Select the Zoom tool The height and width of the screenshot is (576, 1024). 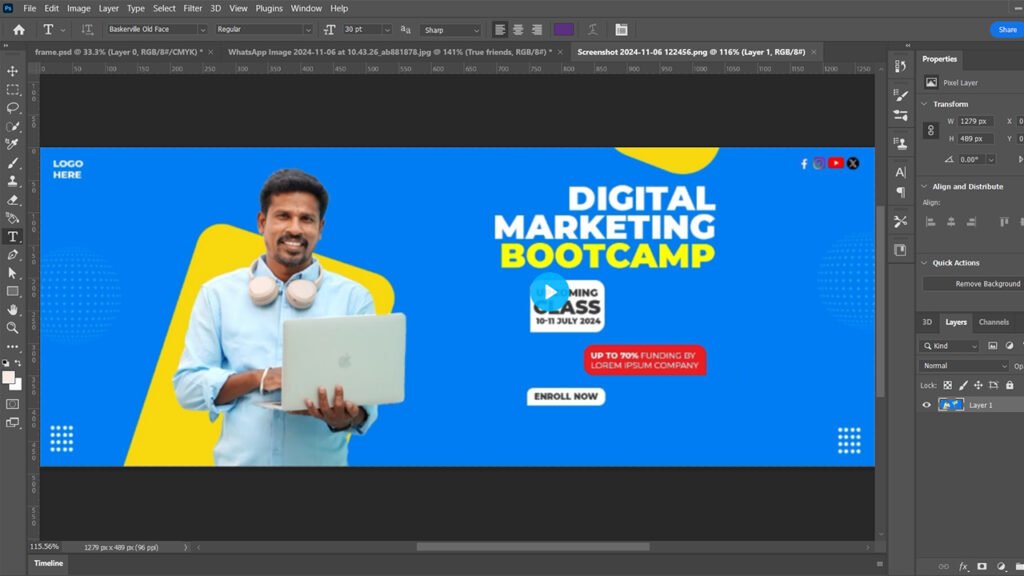point(13,327)
